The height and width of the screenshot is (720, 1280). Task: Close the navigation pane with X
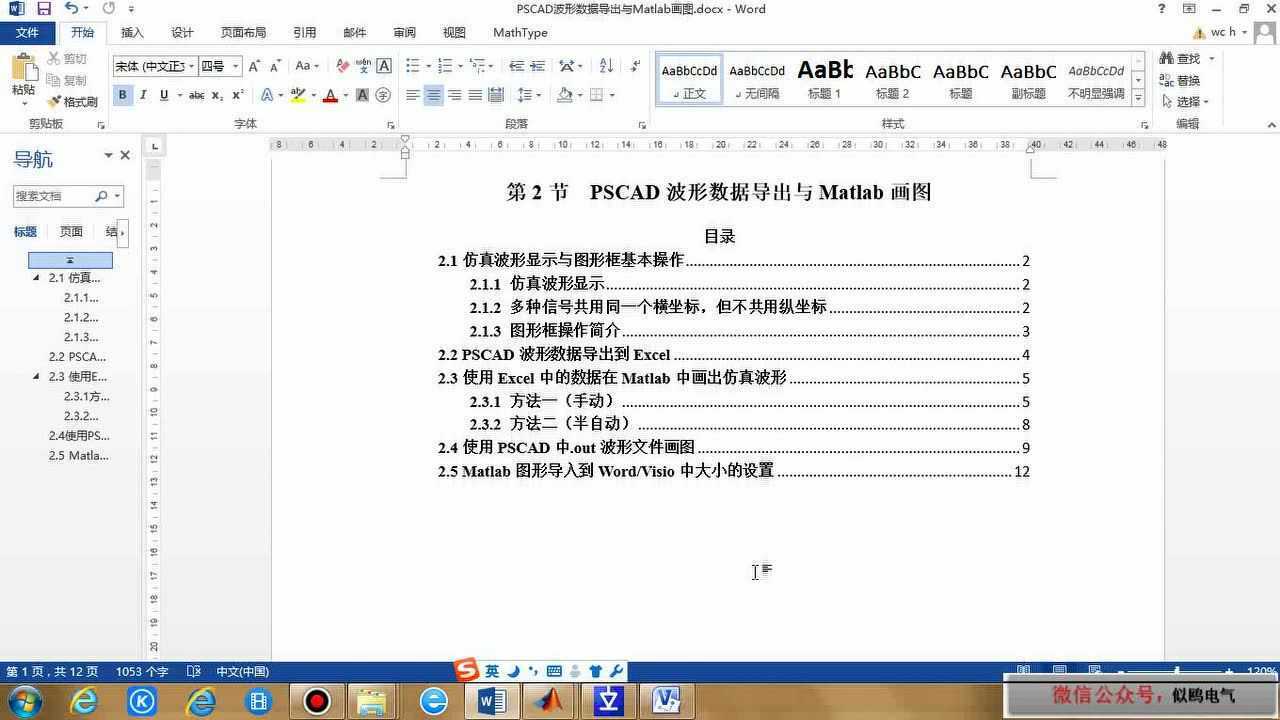point(125,155)
